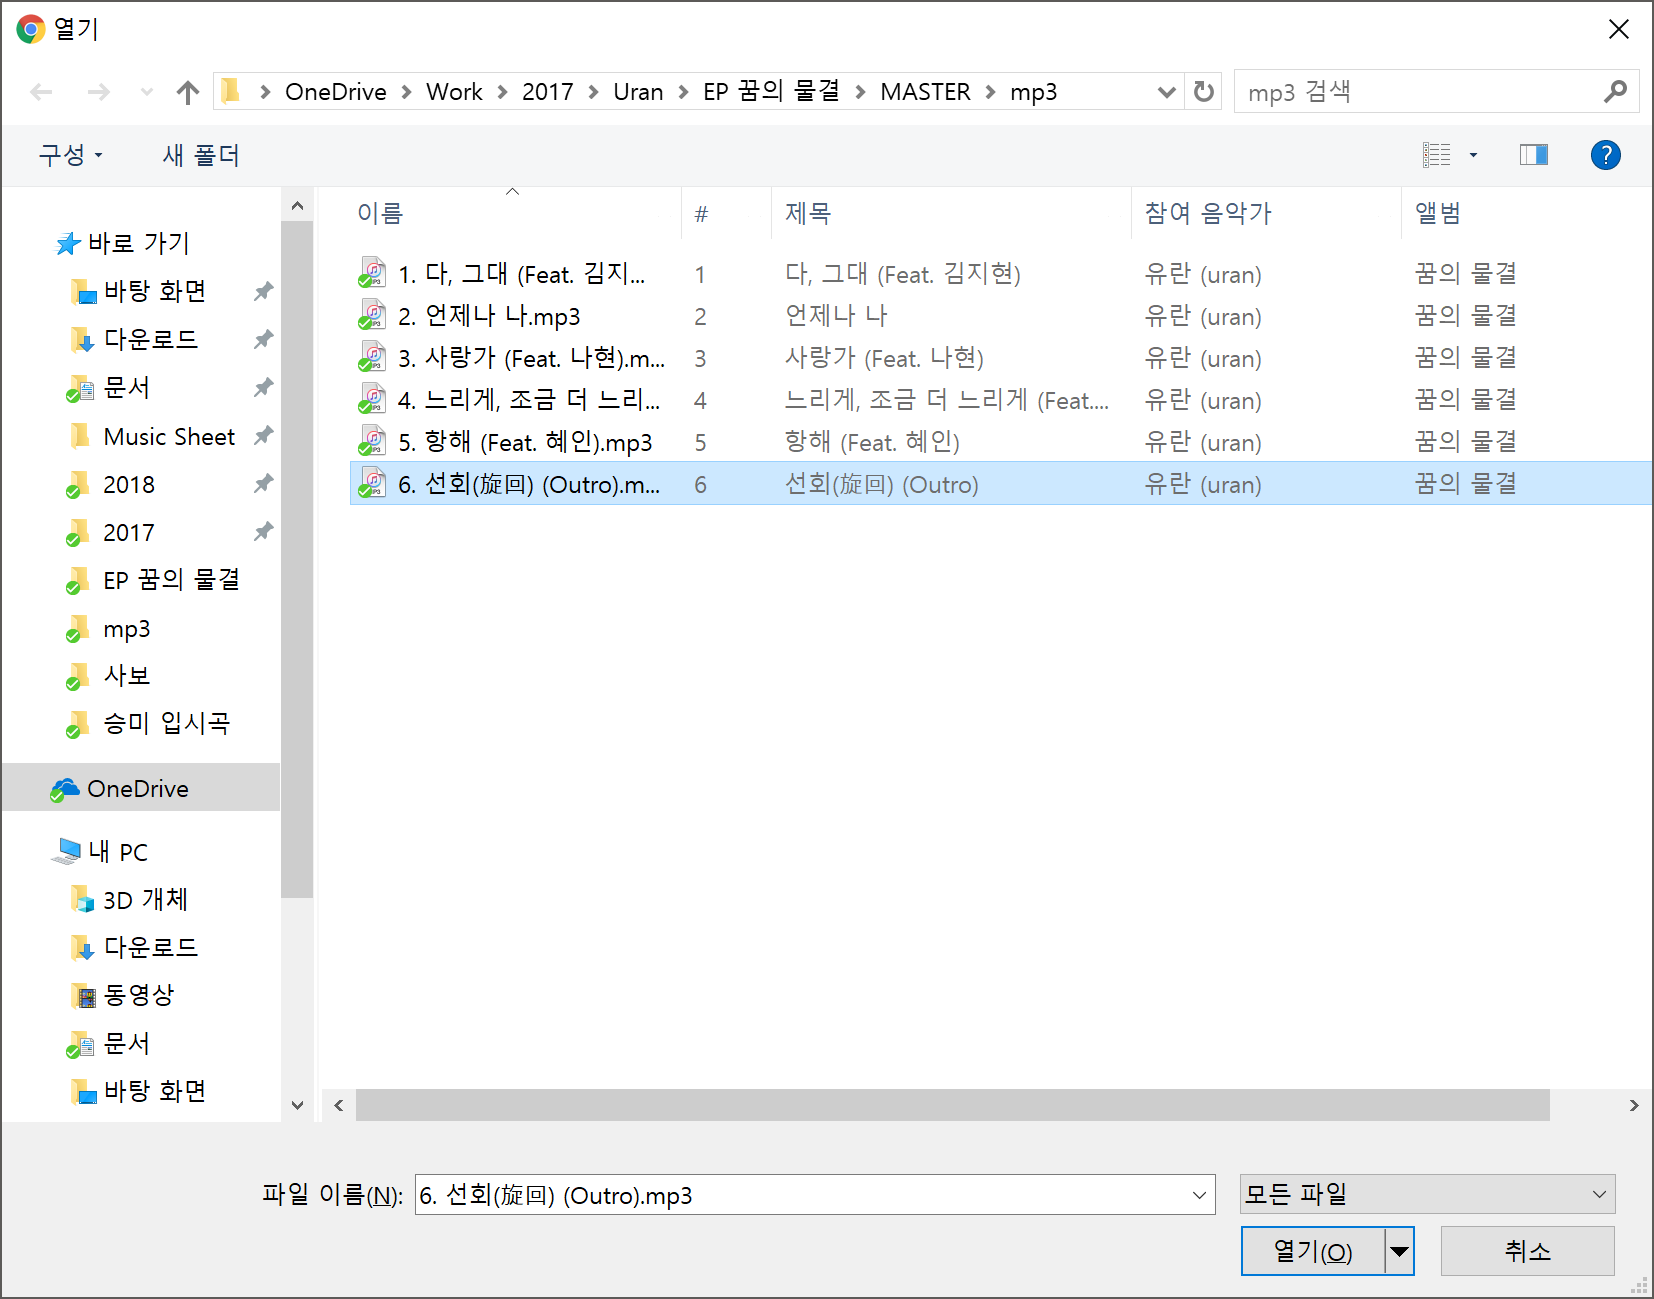Click the 3D 개체 folder icon
This screenshot has height=1299, width=1654.
(x=82, y=899)
